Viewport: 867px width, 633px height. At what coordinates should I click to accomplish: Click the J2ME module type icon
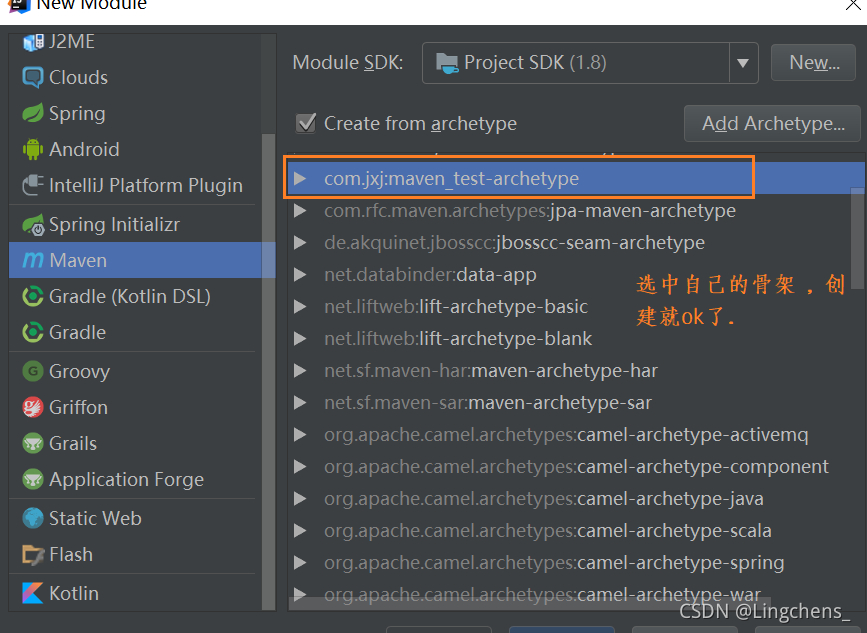(x=33, y=42)
